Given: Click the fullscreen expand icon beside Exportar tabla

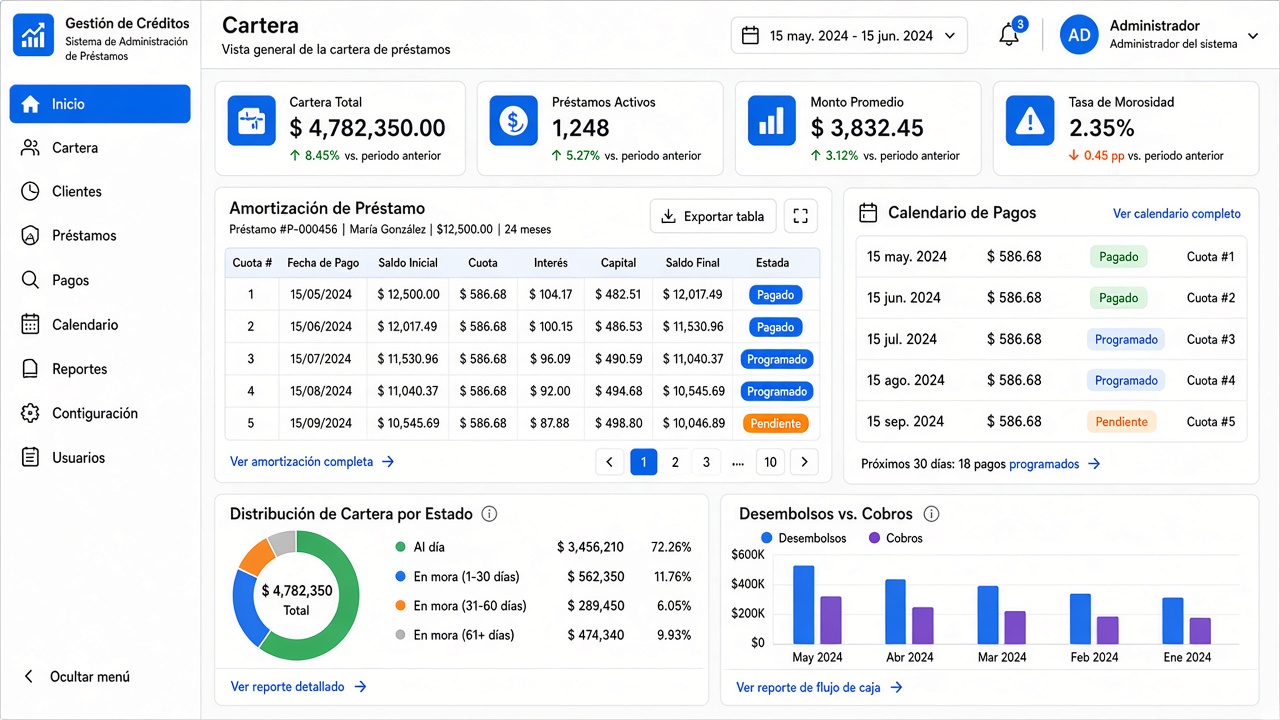Looking at the screenshot, I should pyautogui.click(x=799, y=216).
